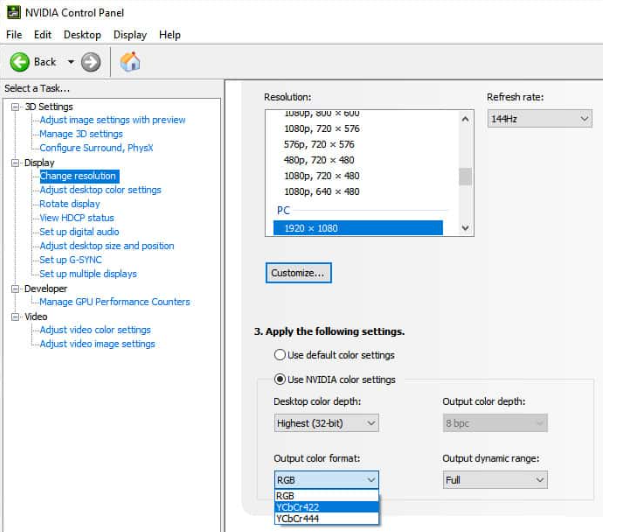Select Use NVIDIA color settings radio
The height and width of the screenshot is (532, 619).
click(280, 379)
